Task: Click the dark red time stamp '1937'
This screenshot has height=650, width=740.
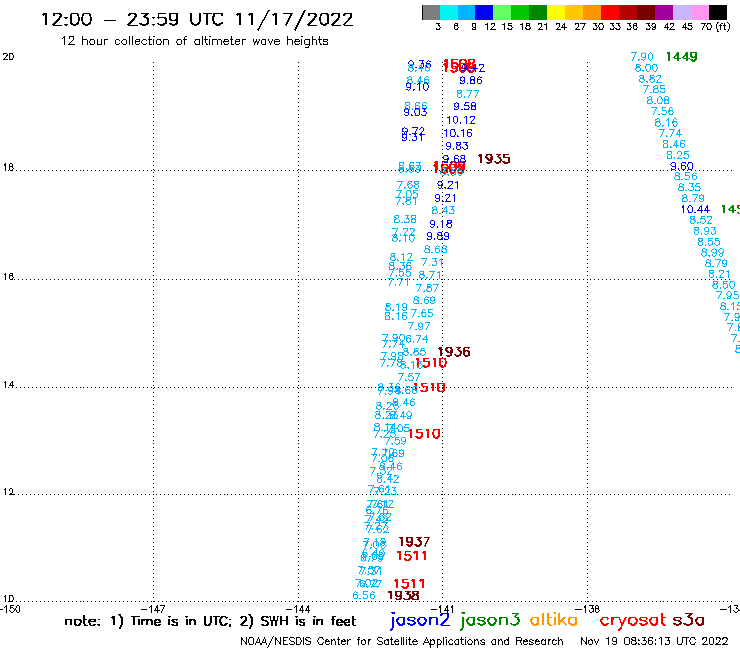Action: click(414, 542)
